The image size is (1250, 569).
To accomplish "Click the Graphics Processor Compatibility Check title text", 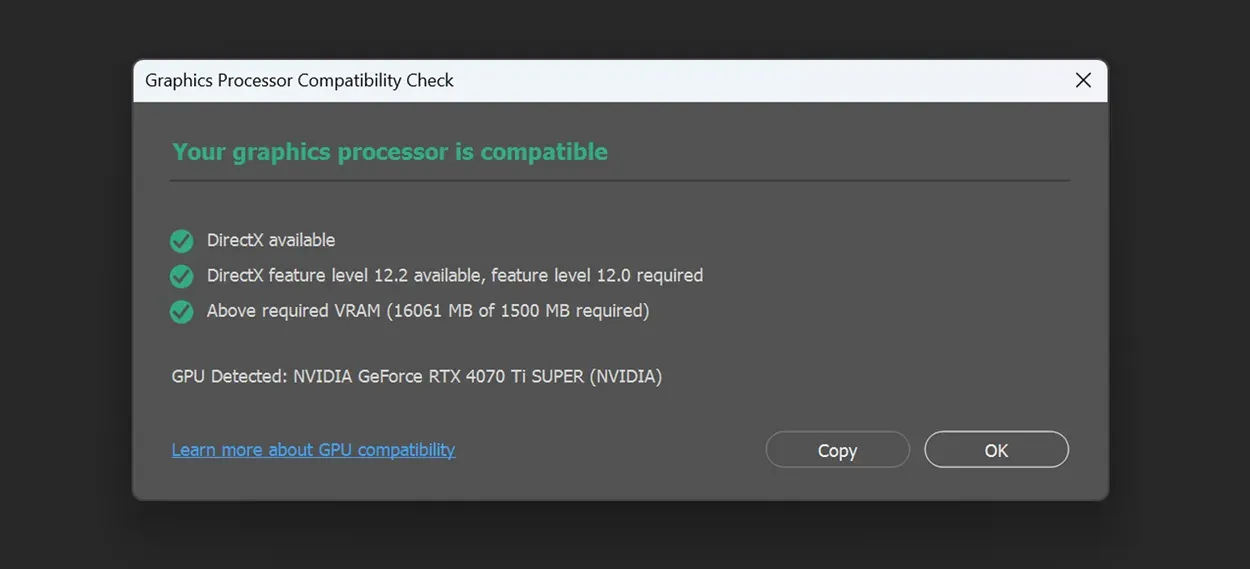I will (x=299, y=81).
